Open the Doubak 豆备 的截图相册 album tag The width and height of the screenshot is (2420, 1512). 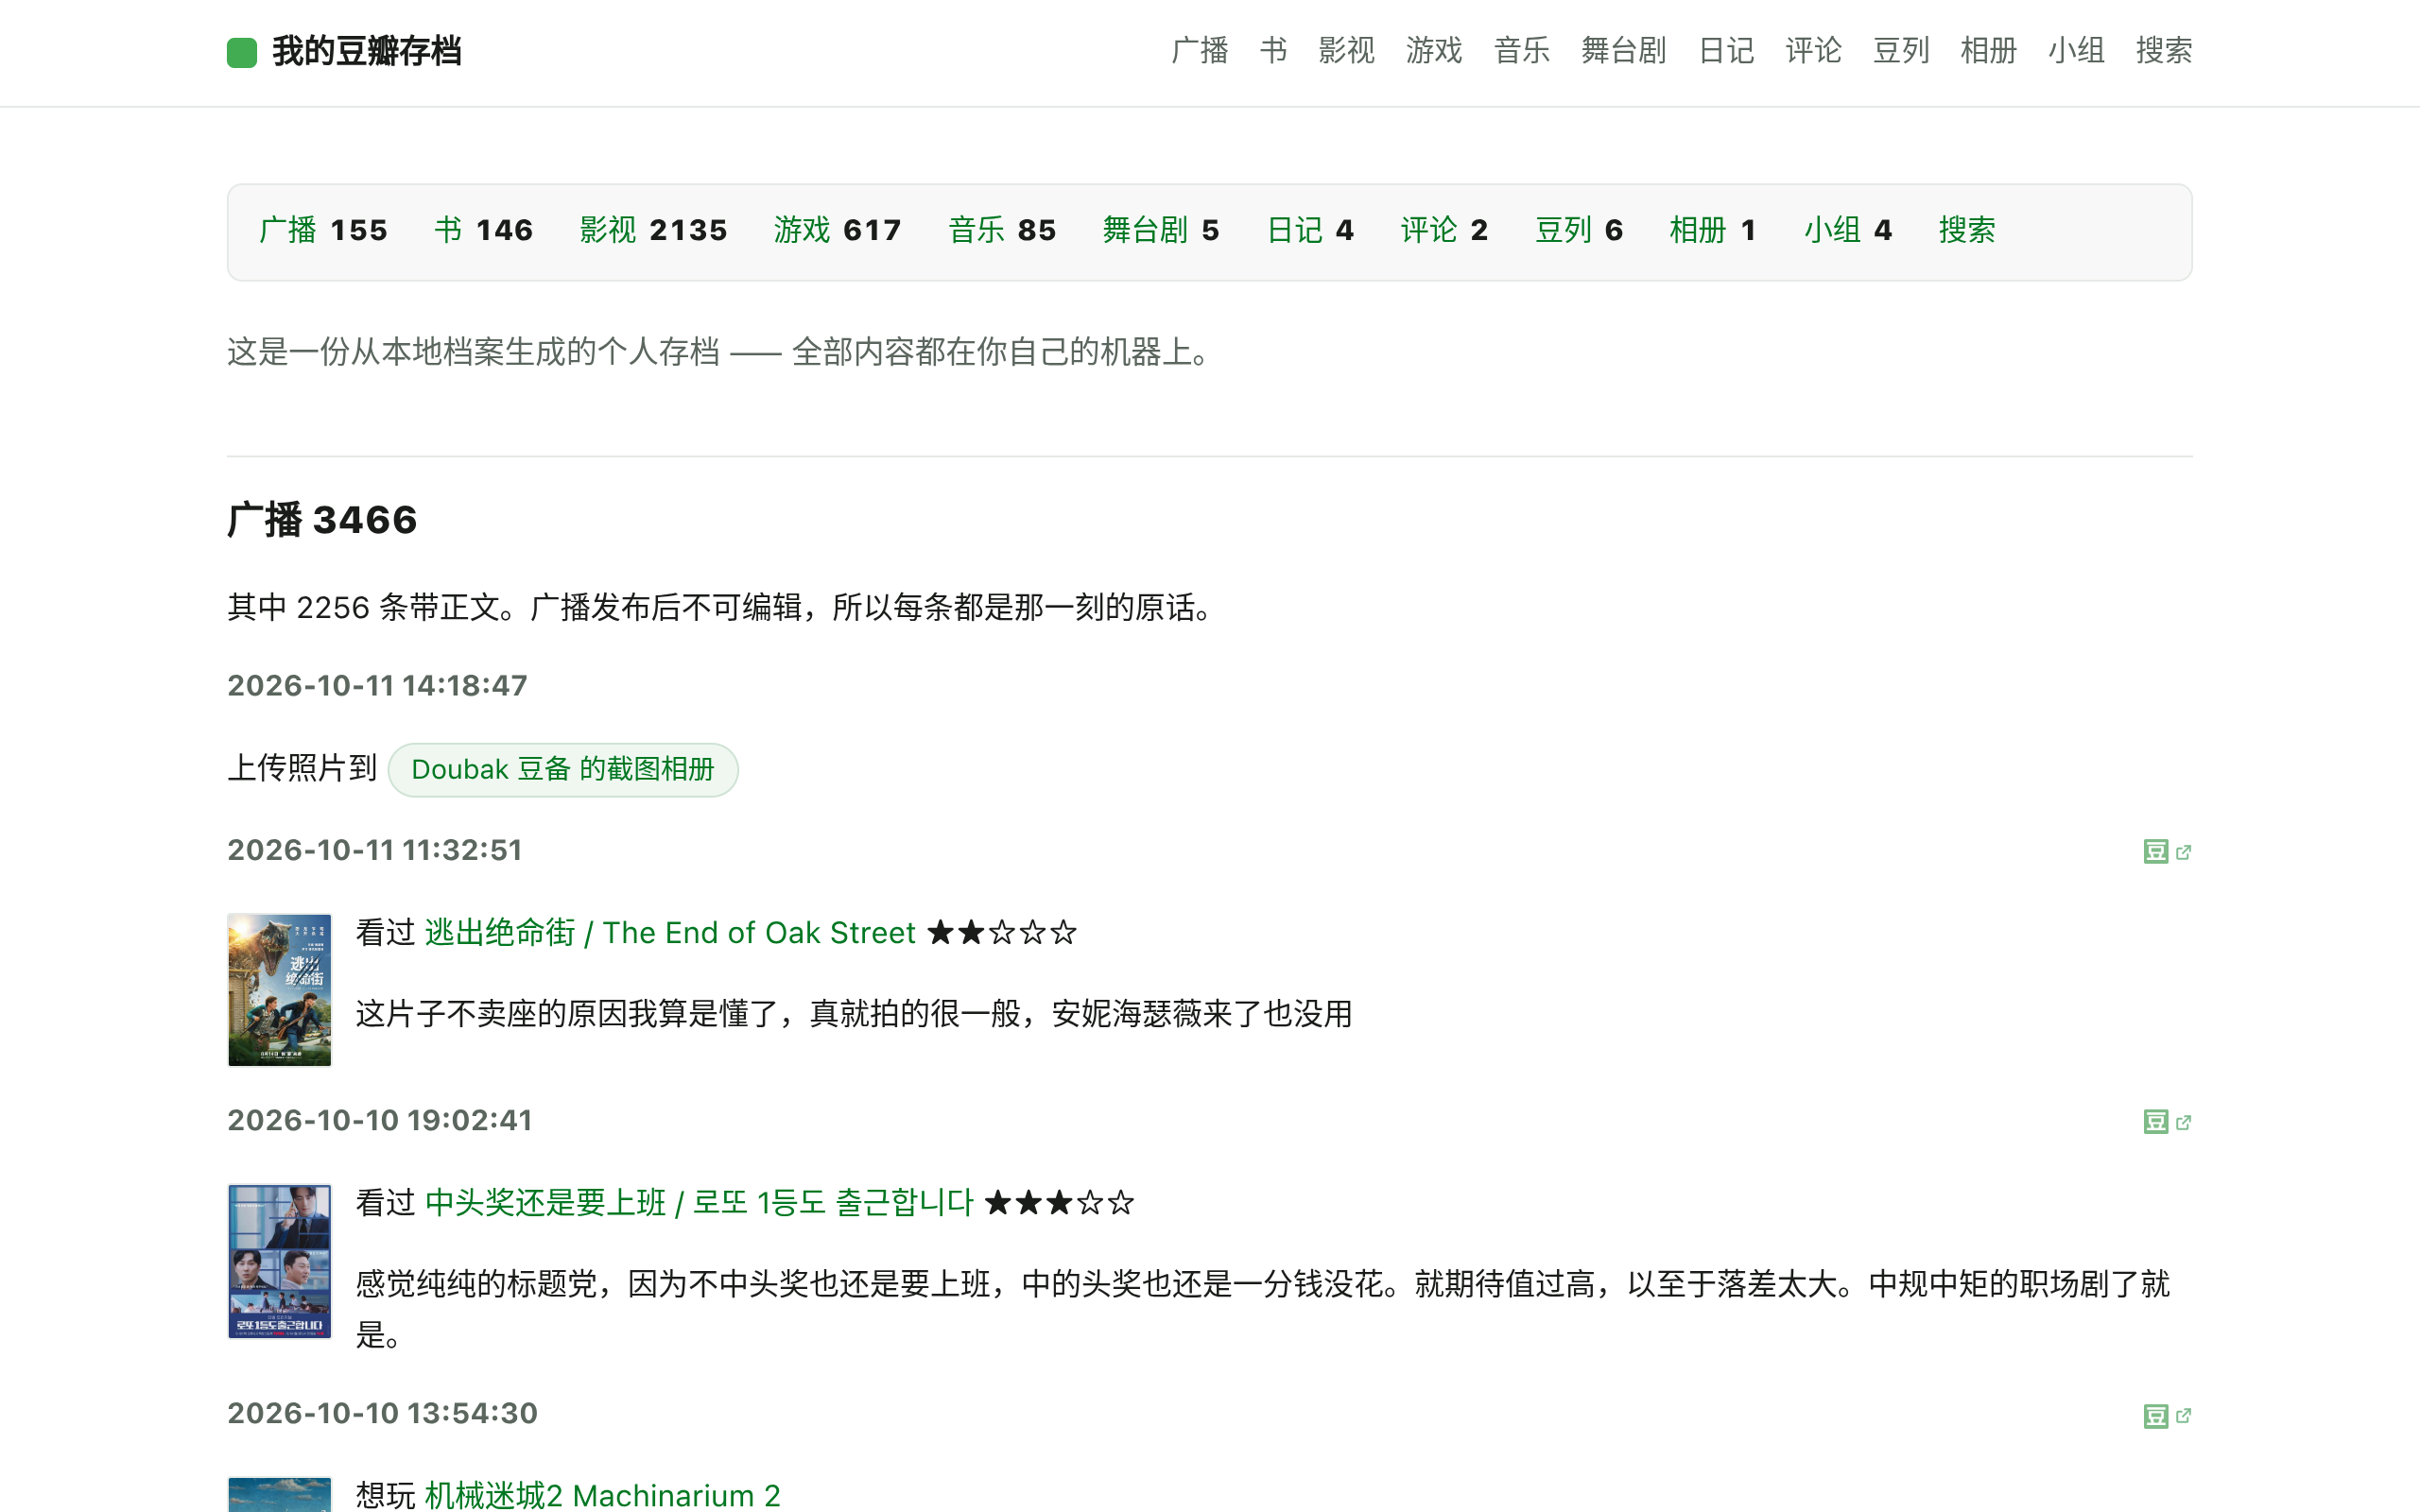coord(563,769)
